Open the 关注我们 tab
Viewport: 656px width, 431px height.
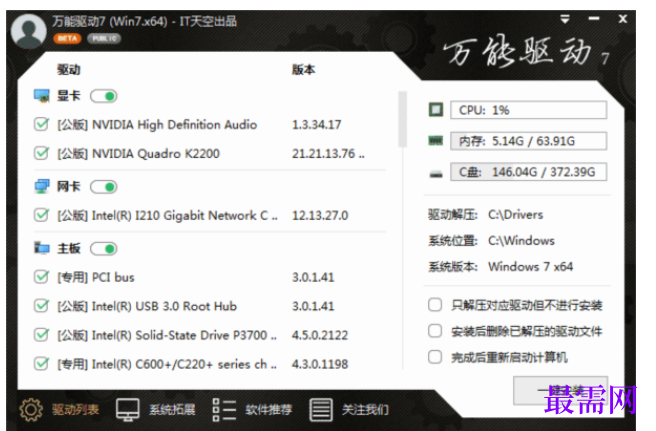pos(365,409)
